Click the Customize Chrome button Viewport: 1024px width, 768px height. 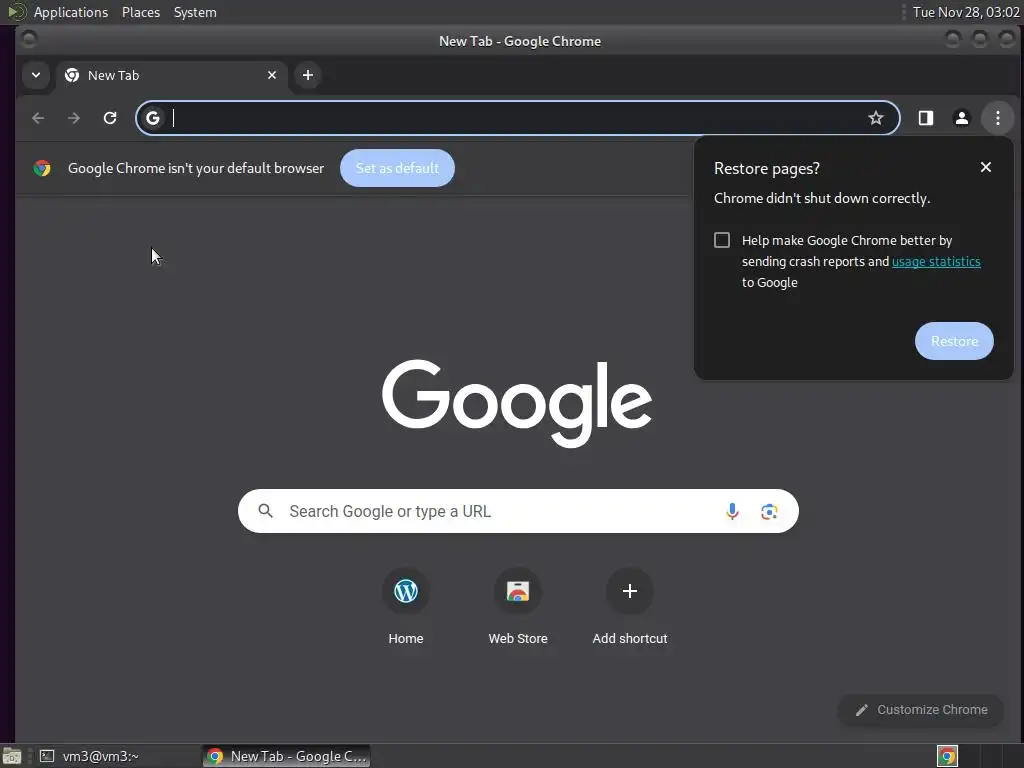pyautogui.click(x=921, y=710)
